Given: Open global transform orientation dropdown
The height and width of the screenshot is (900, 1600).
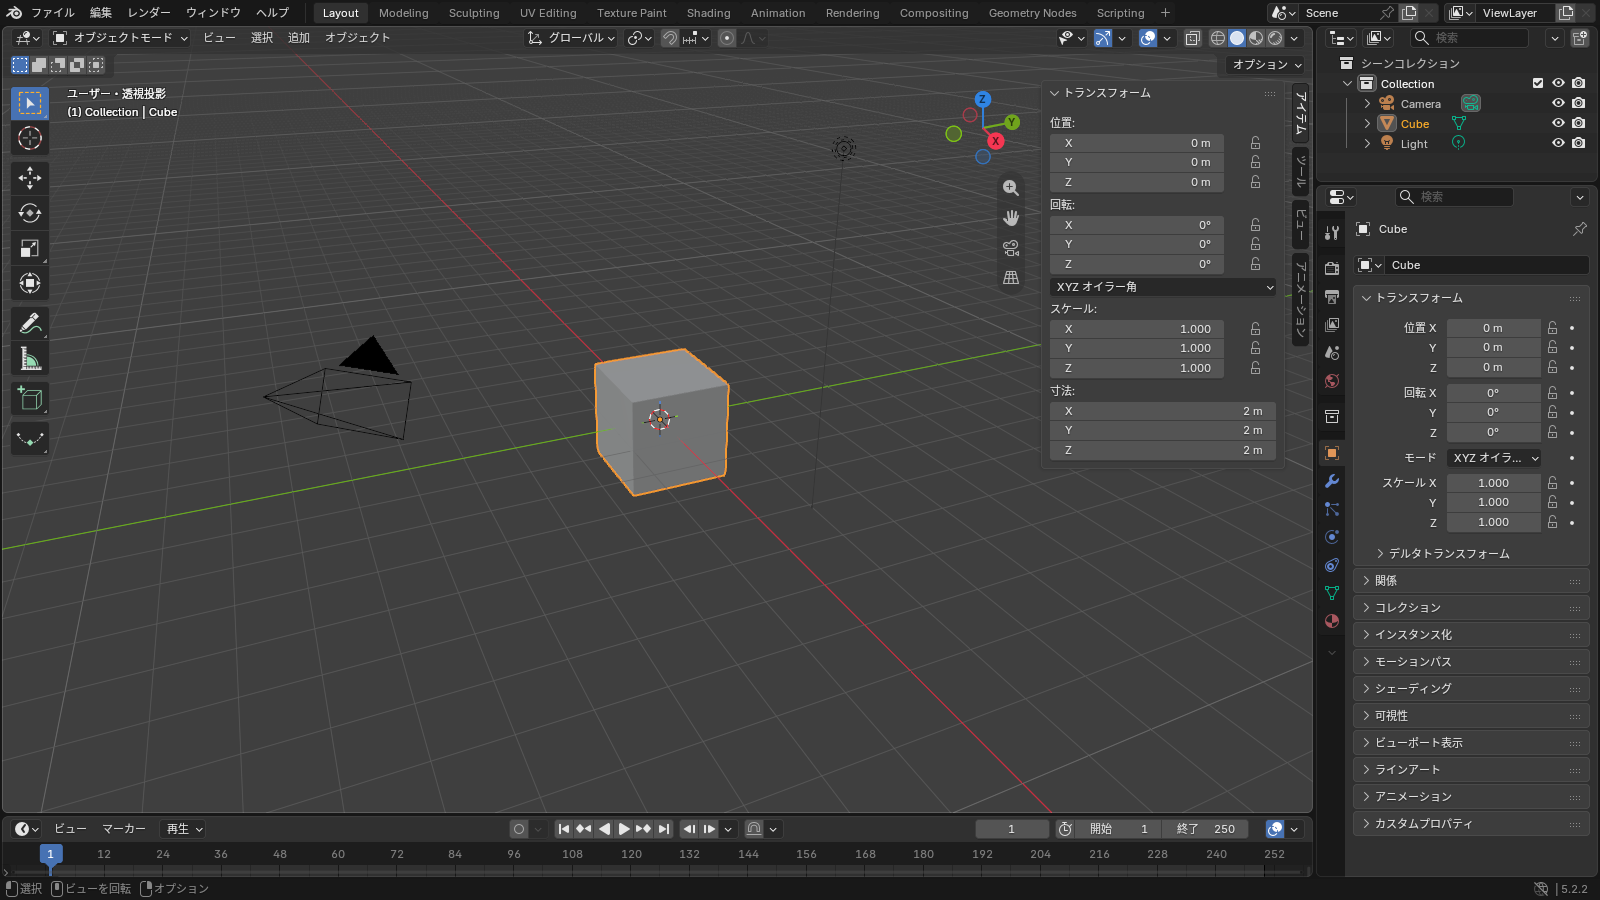Looking at the screenshot, I should 571,38.
